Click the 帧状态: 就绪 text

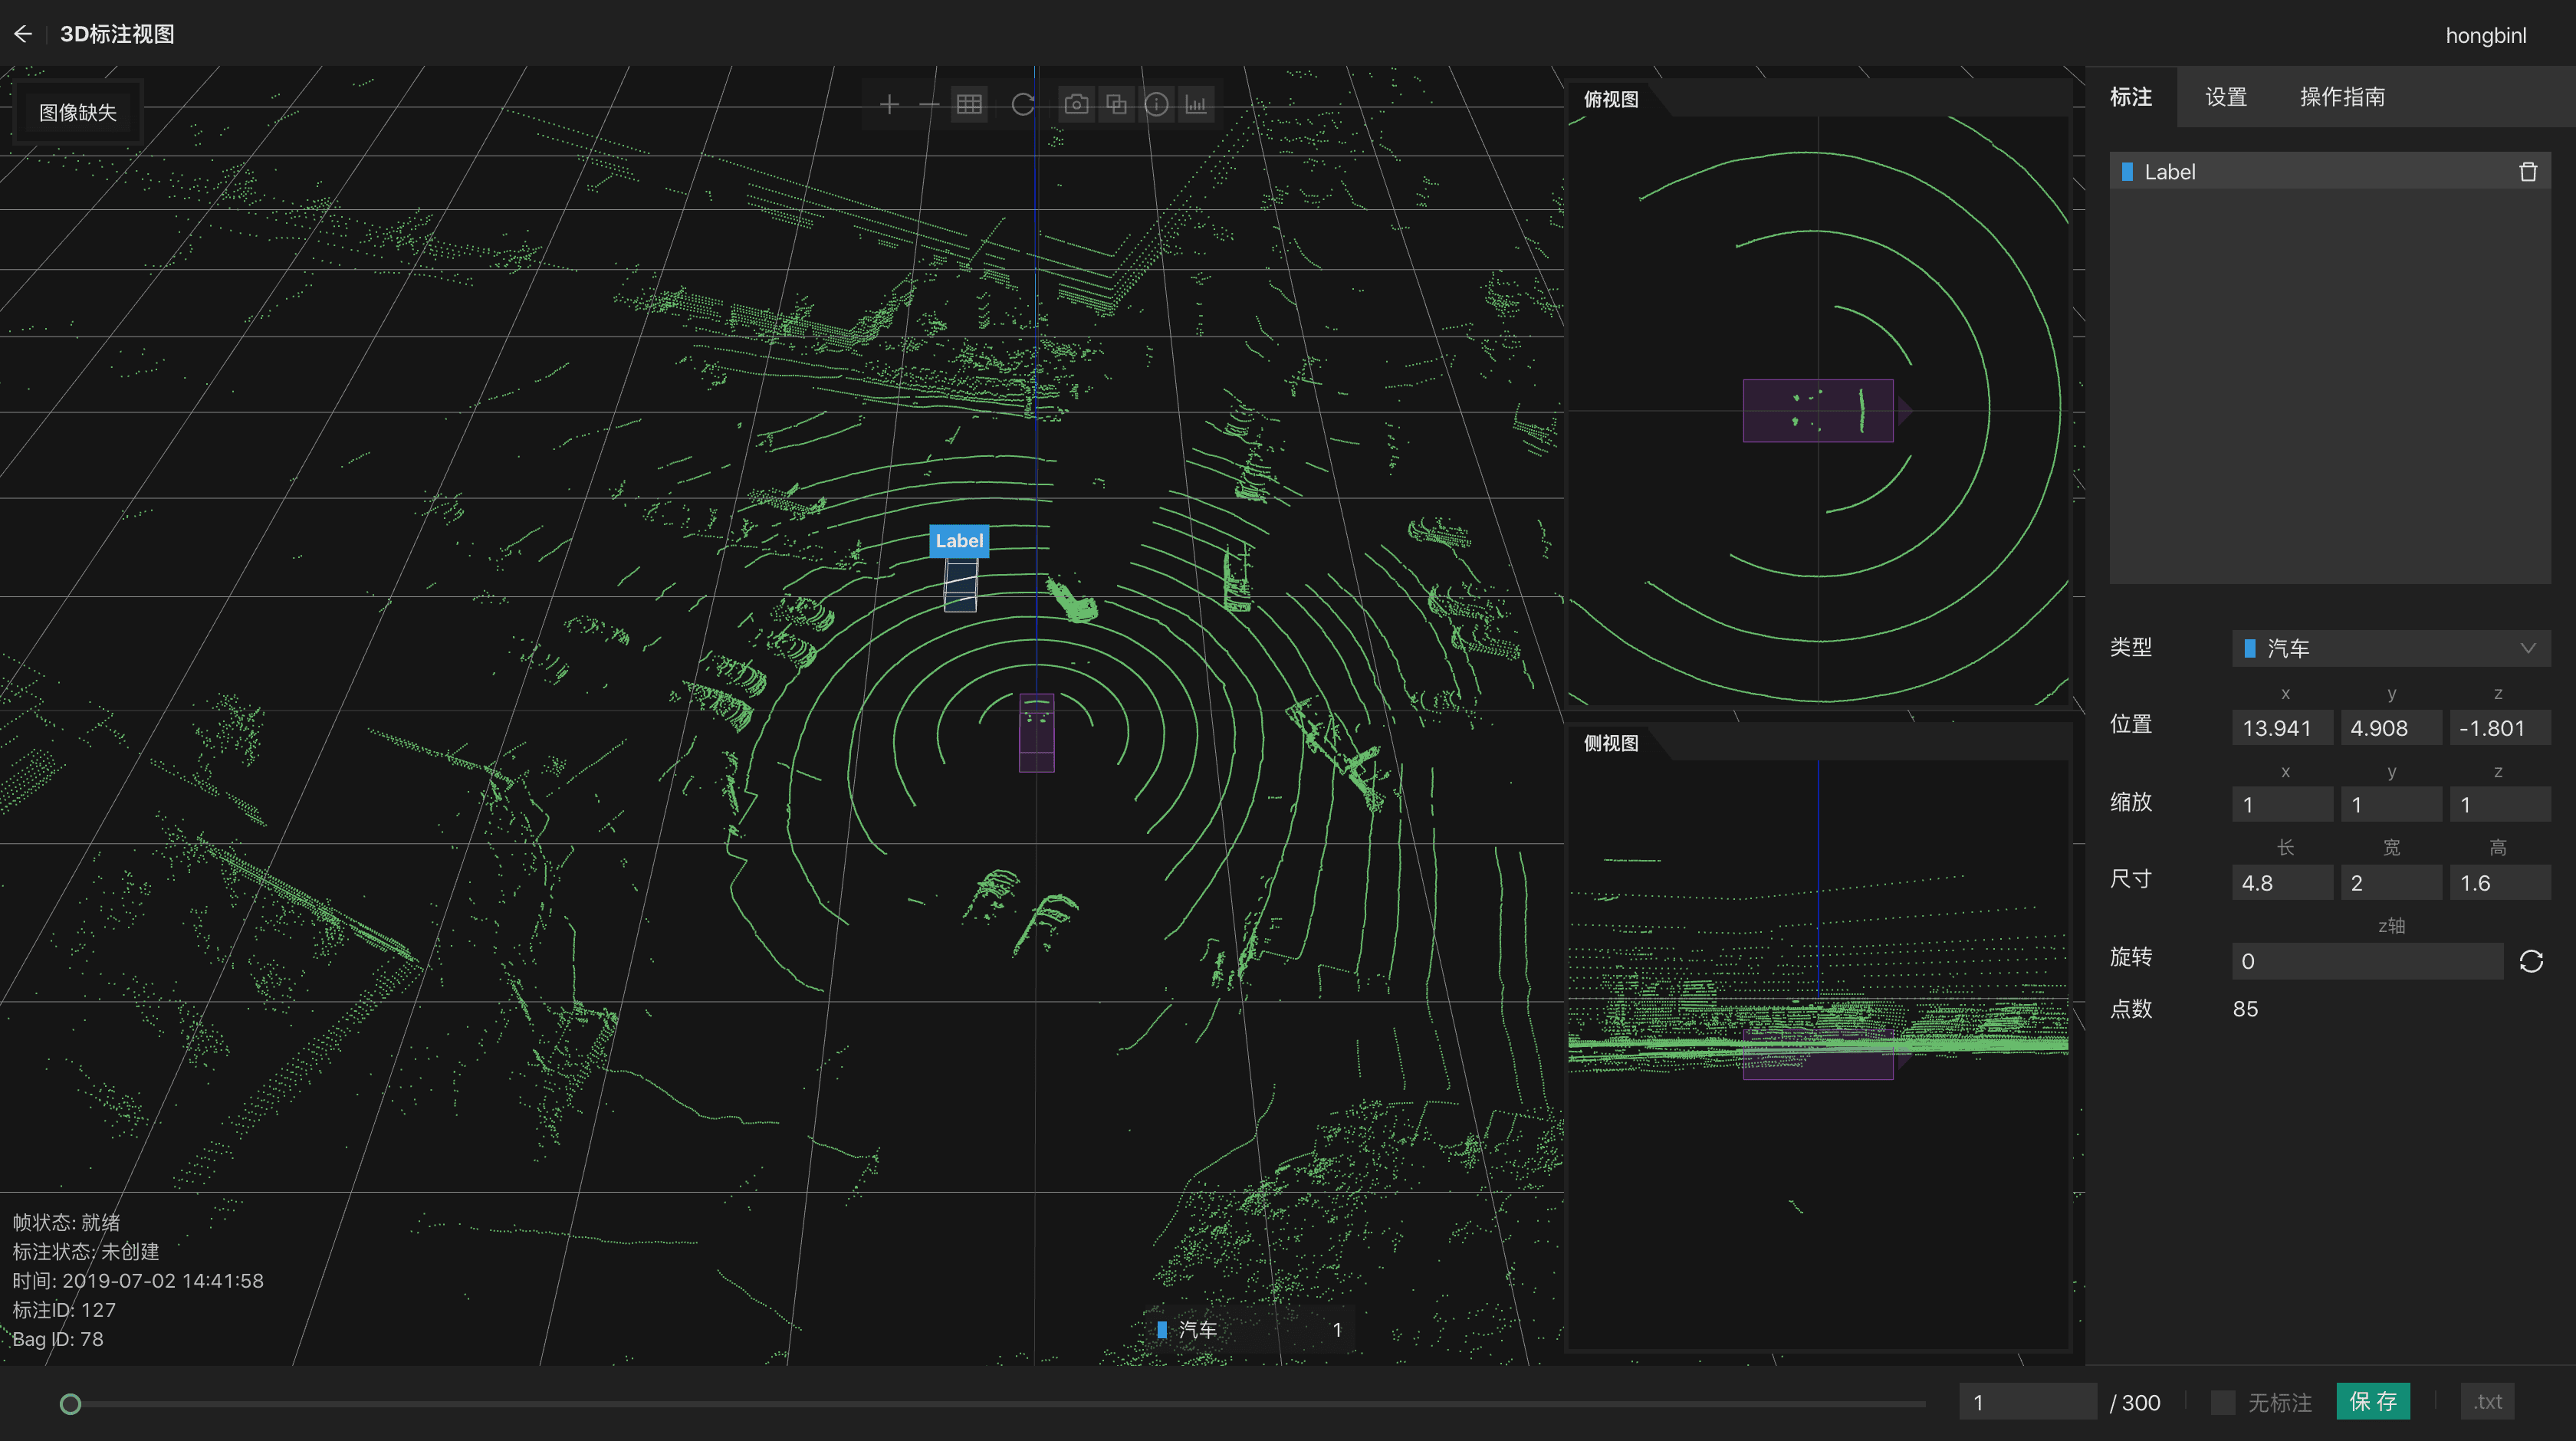coord(66,1222)
